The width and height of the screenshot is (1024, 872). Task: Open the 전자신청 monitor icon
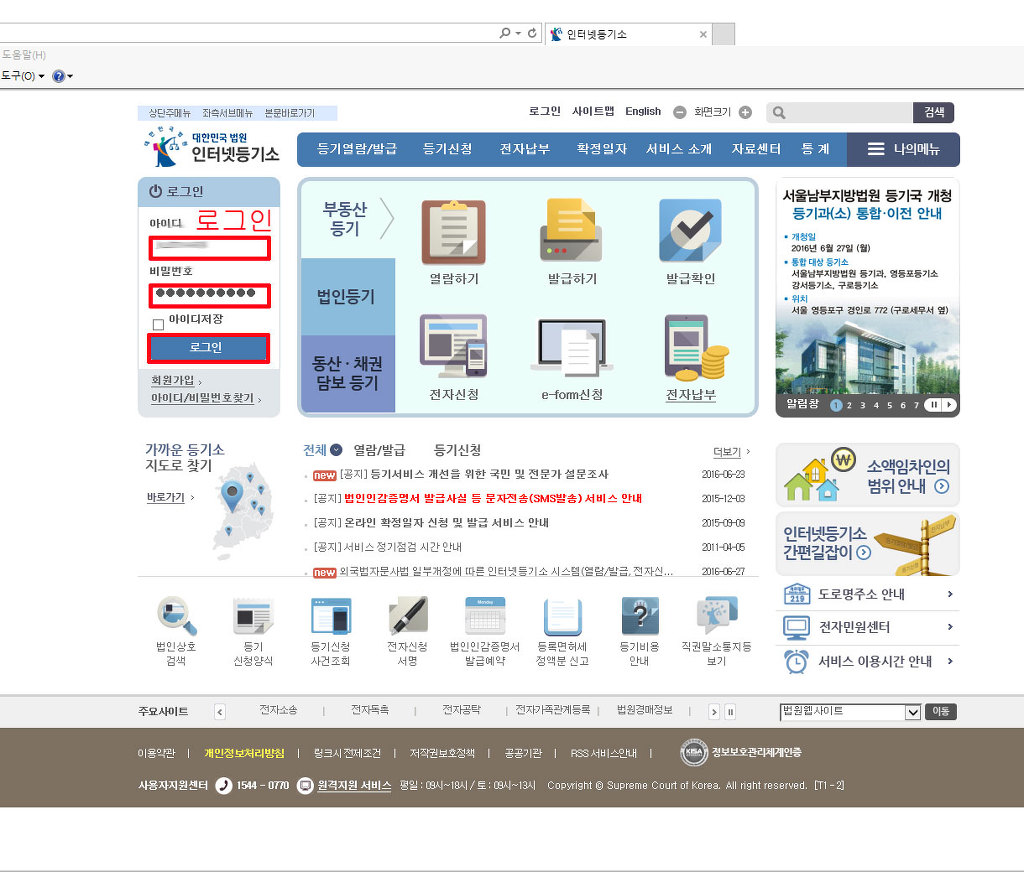[453, 346]
